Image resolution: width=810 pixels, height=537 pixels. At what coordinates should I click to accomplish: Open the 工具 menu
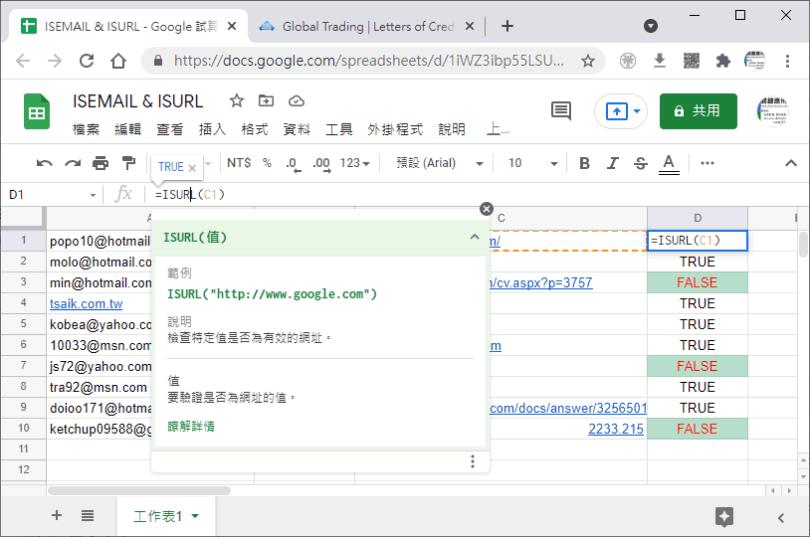[339, 129]
